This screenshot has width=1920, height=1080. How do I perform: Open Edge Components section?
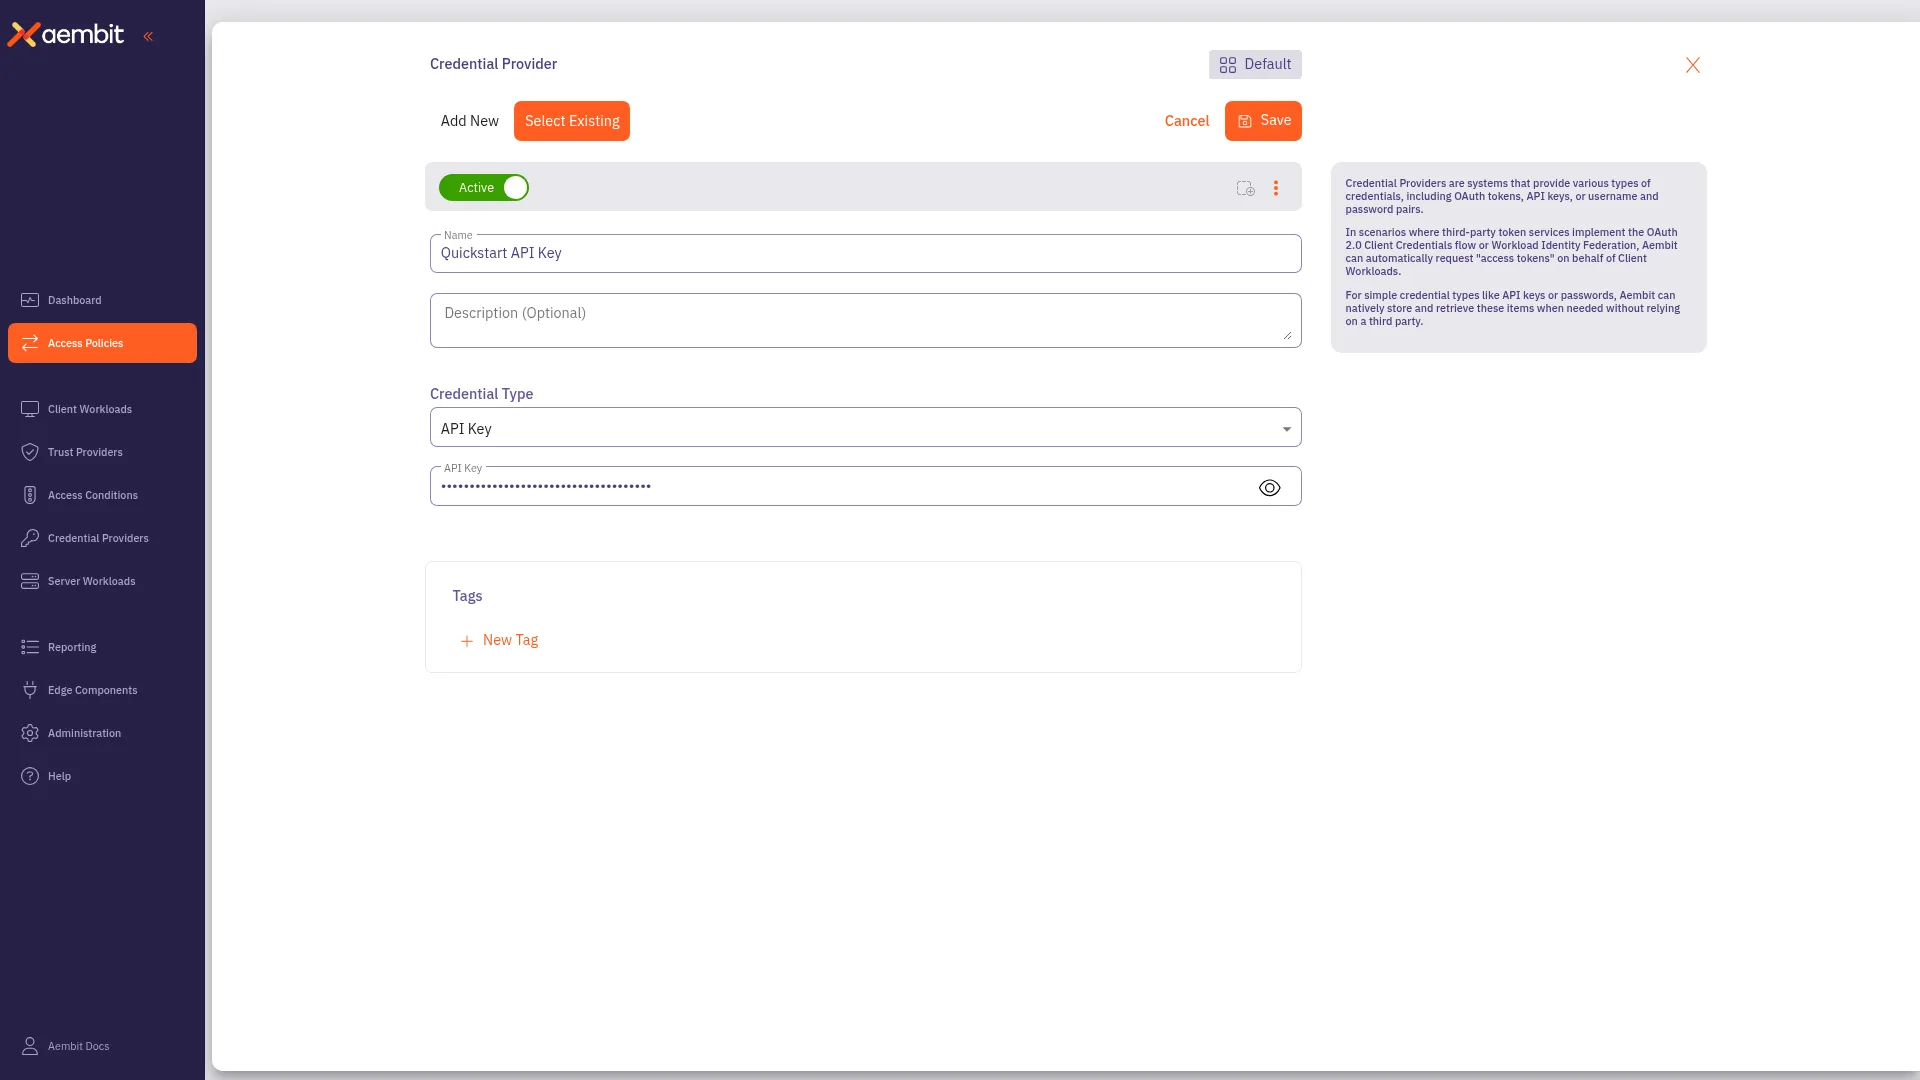coord(102,690)
